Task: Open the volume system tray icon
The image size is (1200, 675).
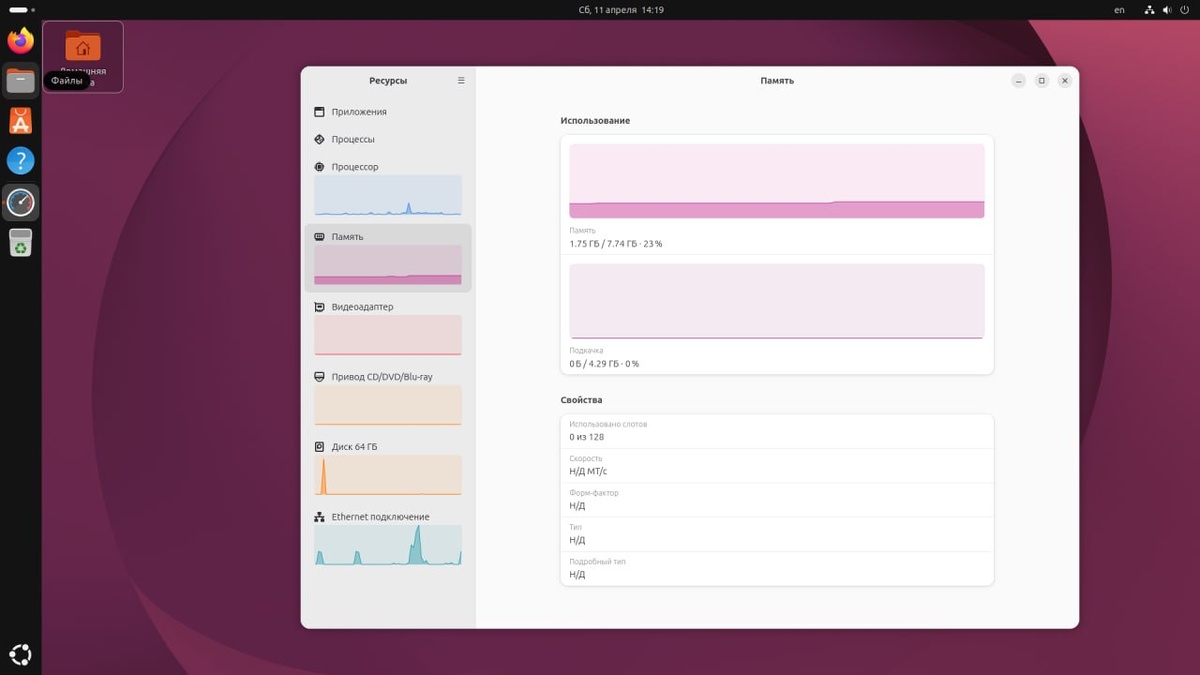Action: tap(1166, 10)
